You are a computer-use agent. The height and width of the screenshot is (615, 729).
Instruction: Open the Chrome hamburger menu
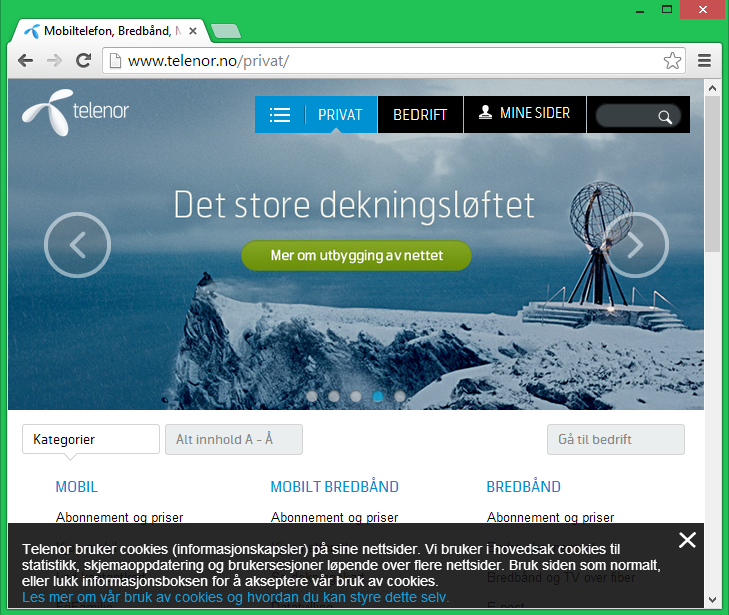click(704, 60)
